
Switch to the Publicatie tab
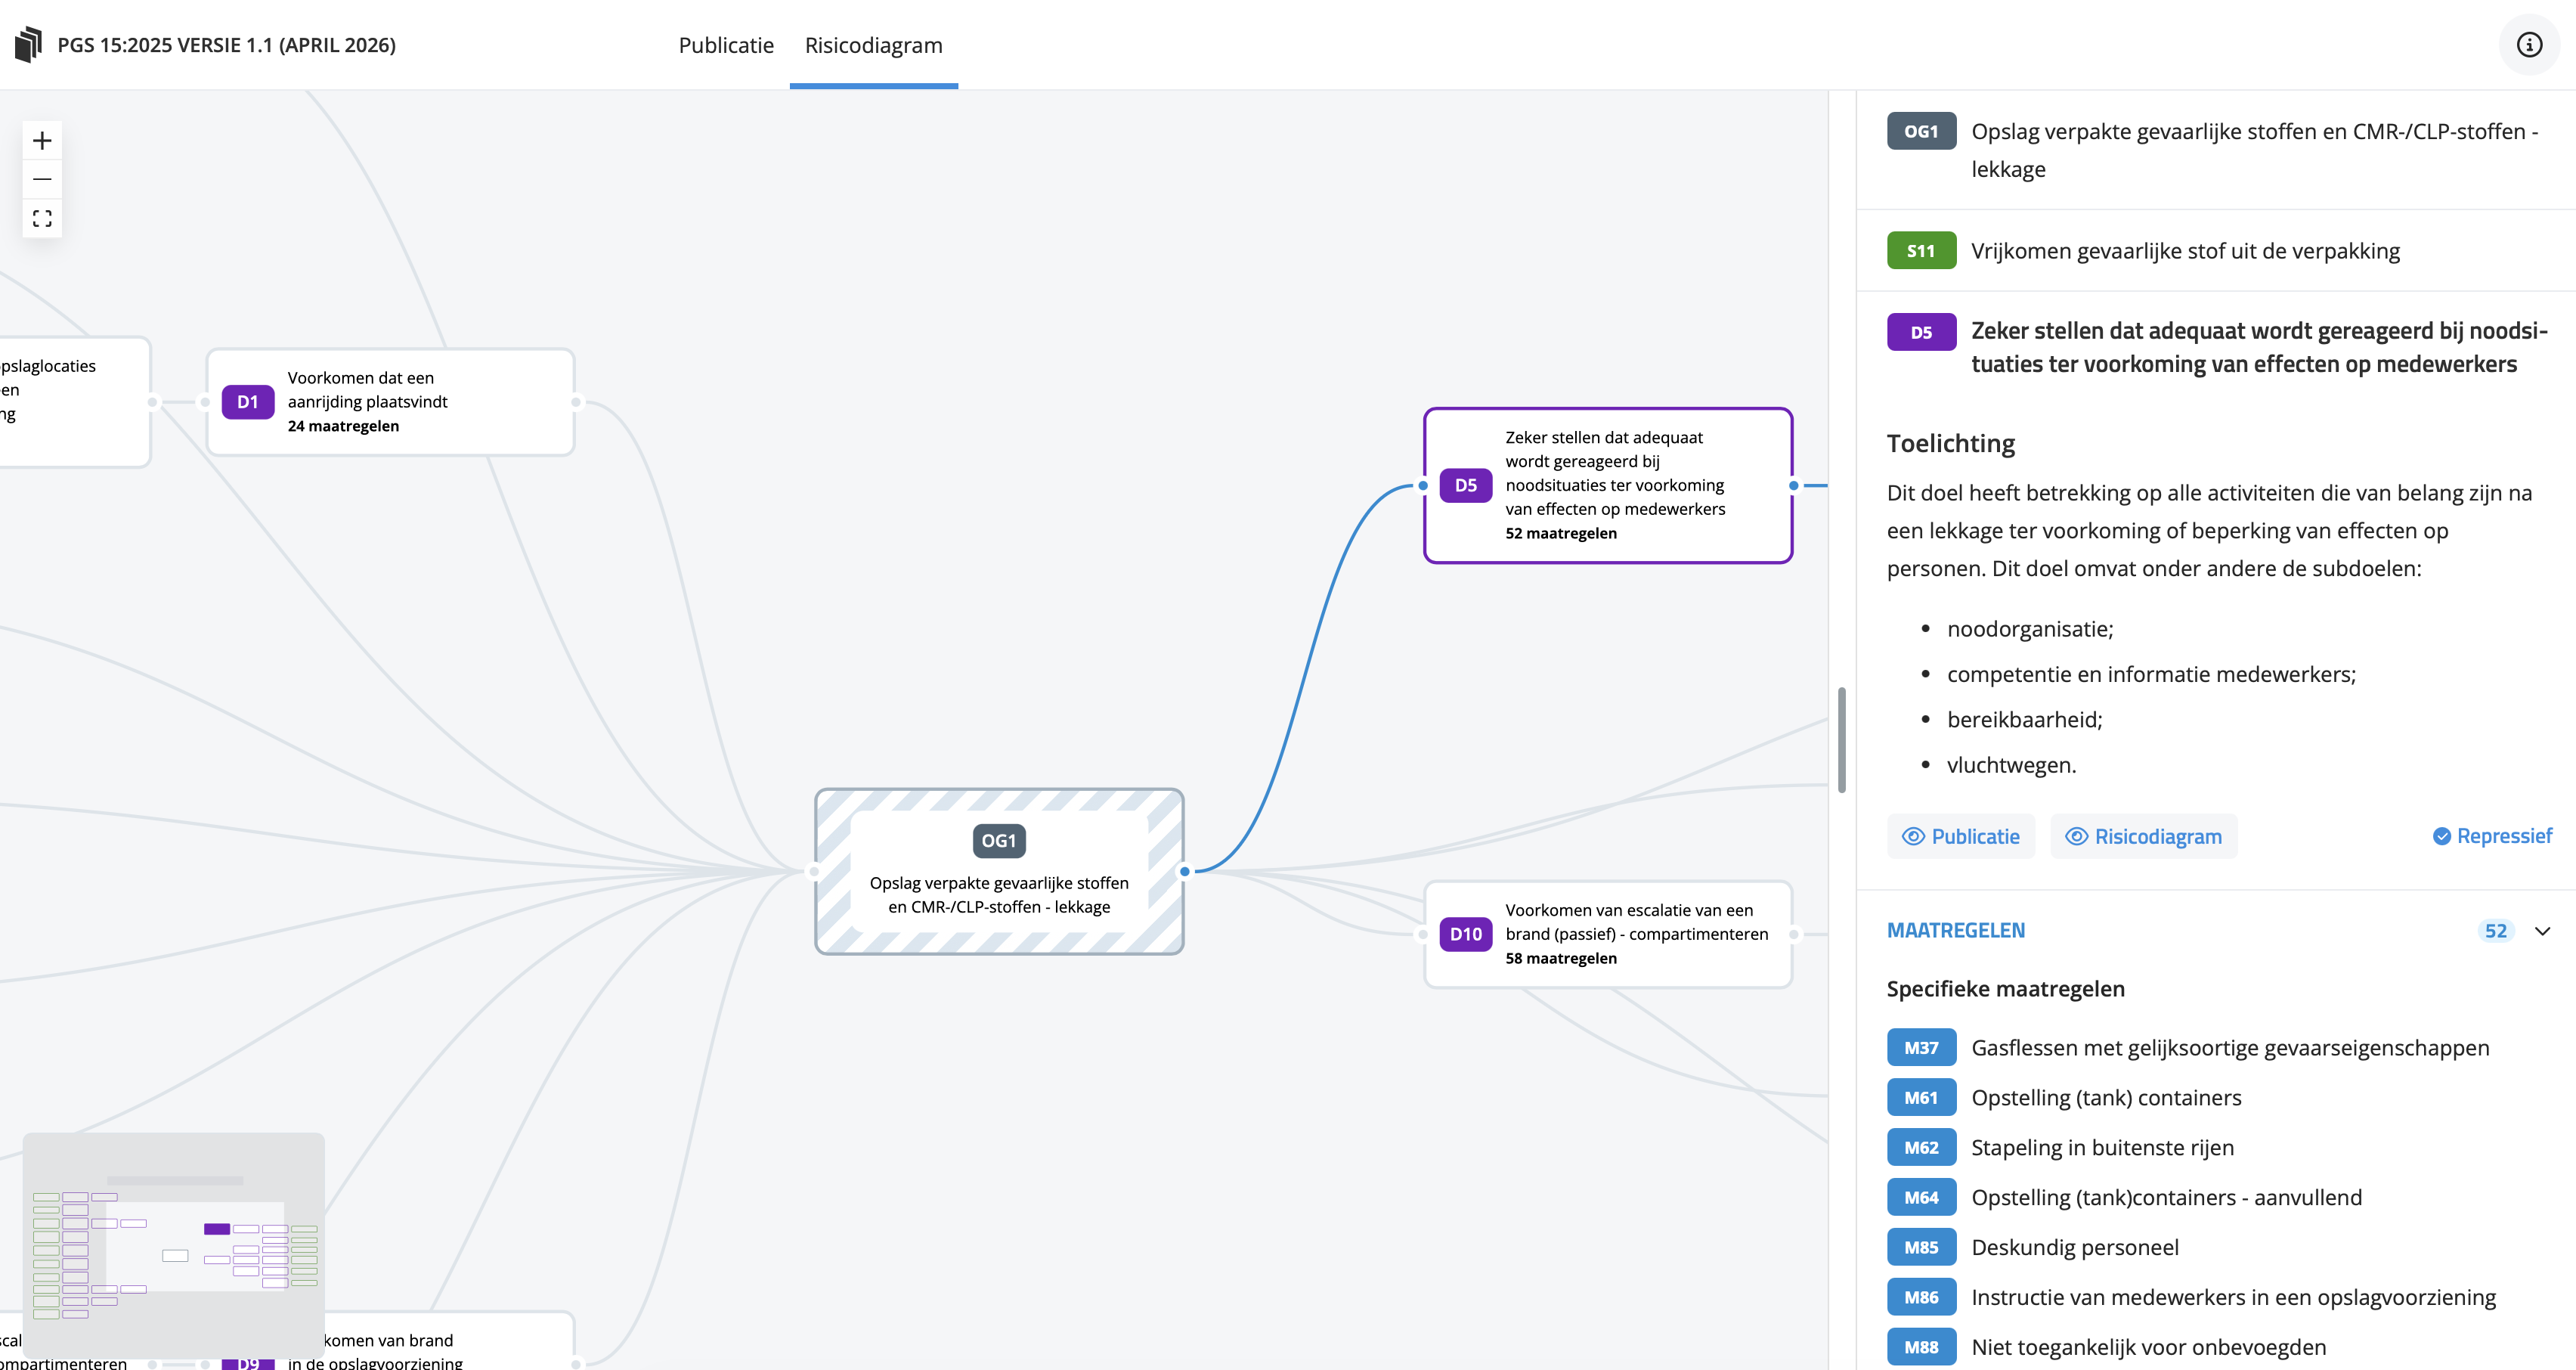click(726, 45)
